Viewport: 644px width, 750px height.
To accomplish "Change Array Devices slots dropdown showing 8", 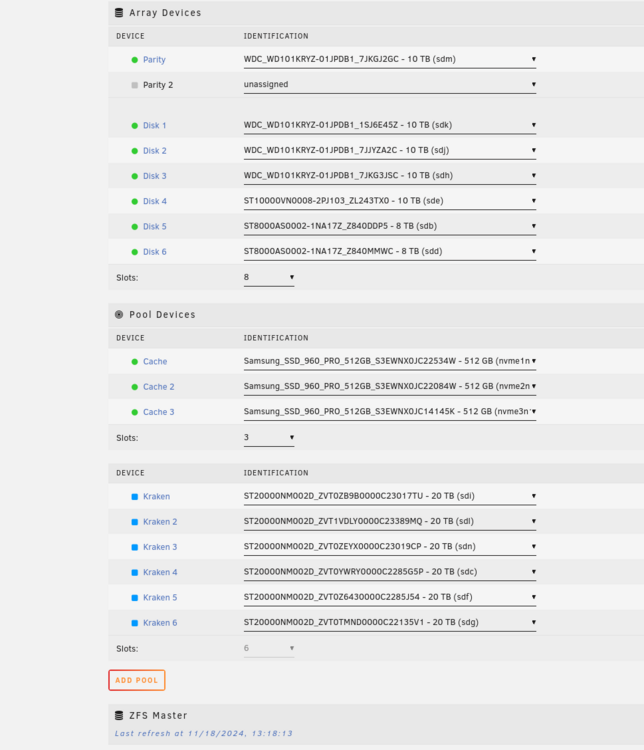I will click(269, 277).
